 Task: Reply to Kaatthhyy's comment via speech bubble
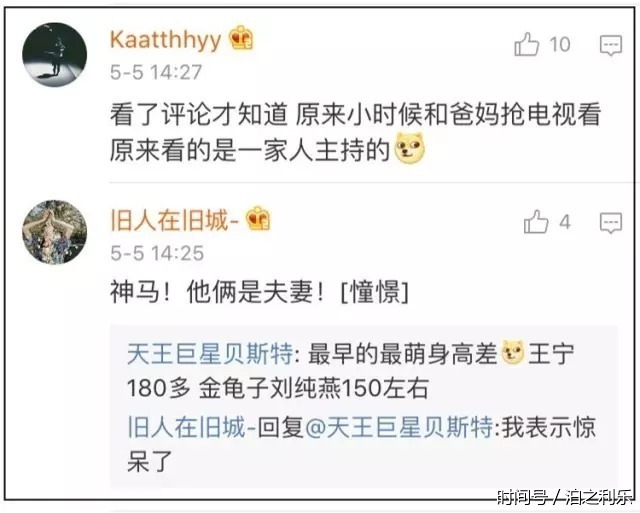(611, 45)
